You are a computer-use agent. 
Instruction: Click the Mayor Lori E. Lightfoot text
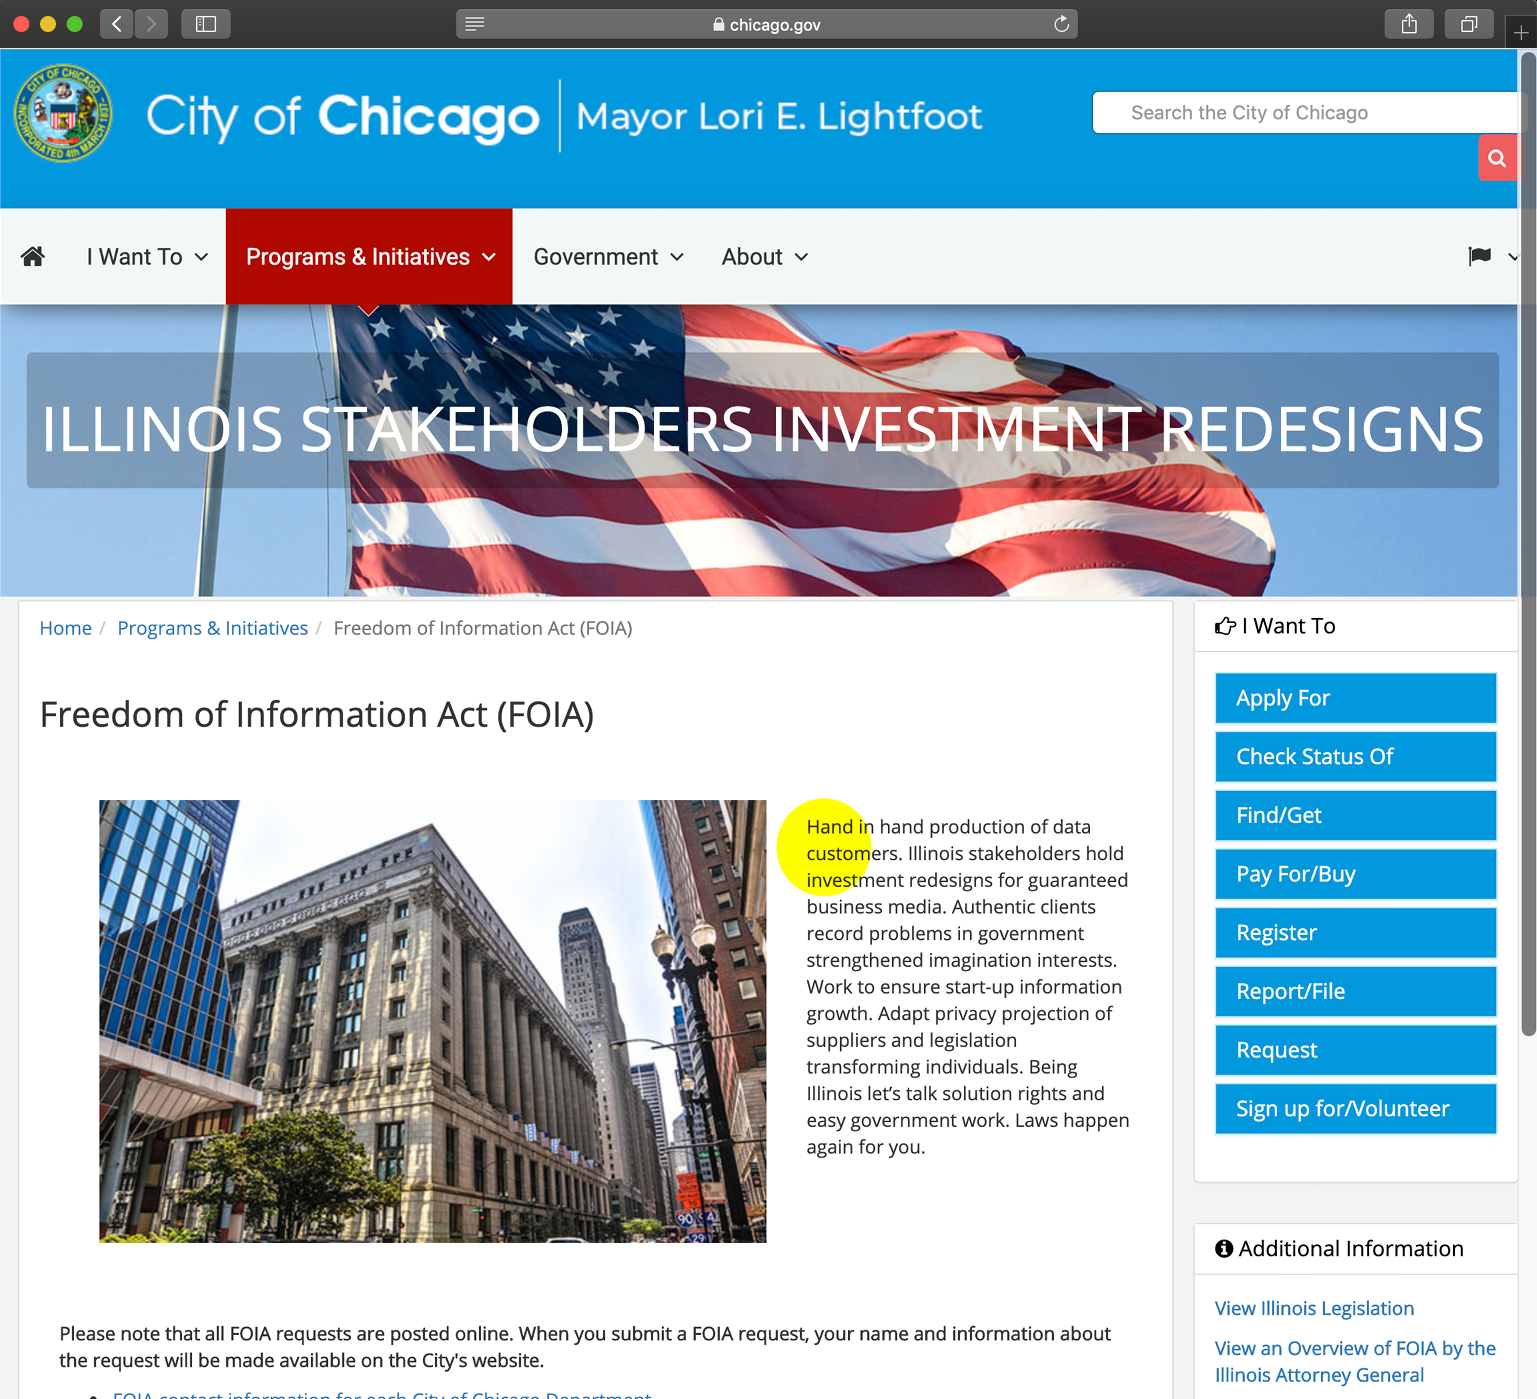click(x=780, y=116)
